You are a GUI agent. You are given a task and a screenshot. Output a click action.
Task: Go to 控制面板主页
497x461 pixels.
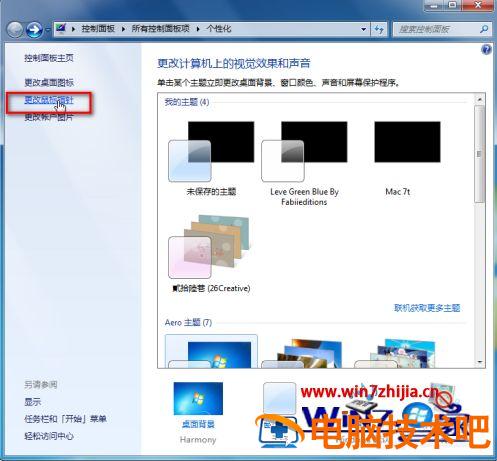49,58
